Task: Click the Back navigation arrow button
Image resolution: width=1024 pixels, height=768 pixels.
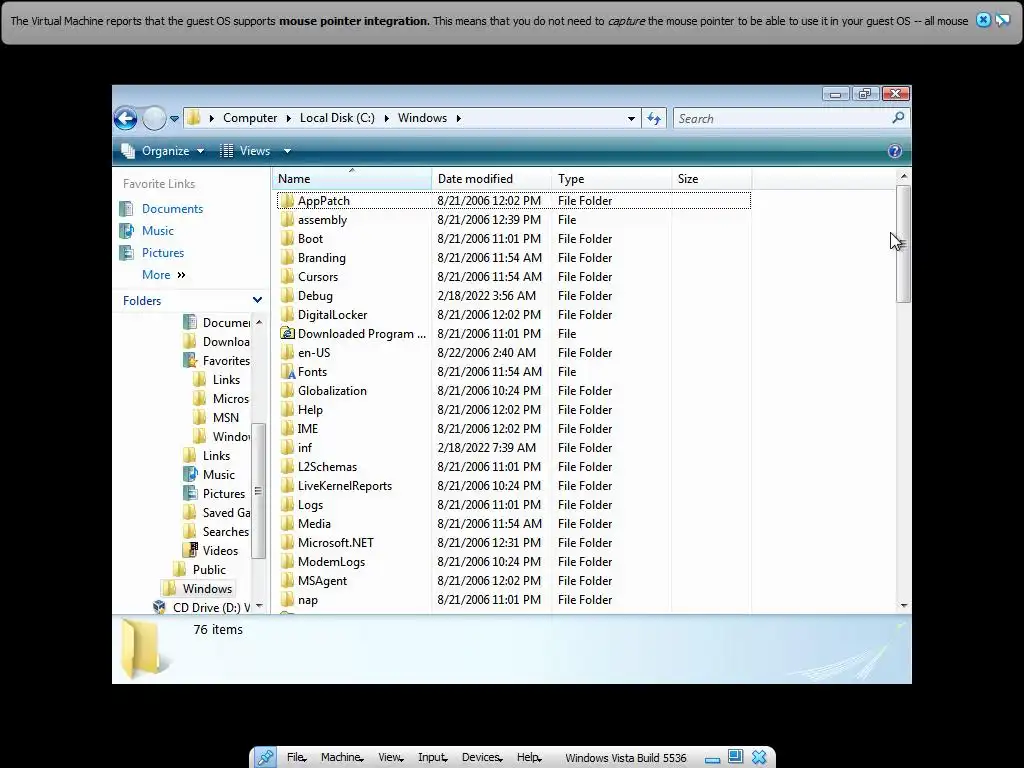Action: tap(125, 119)
